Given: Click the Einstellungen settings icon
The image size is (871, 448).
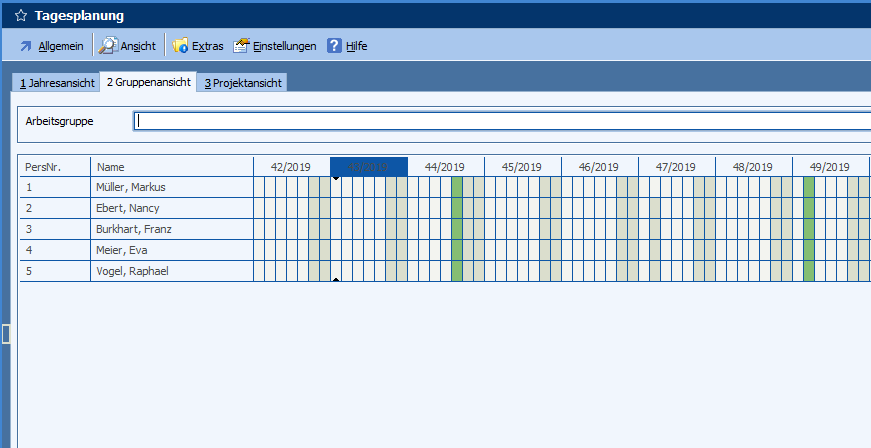Looking at the screenshot, I should 241,46.
